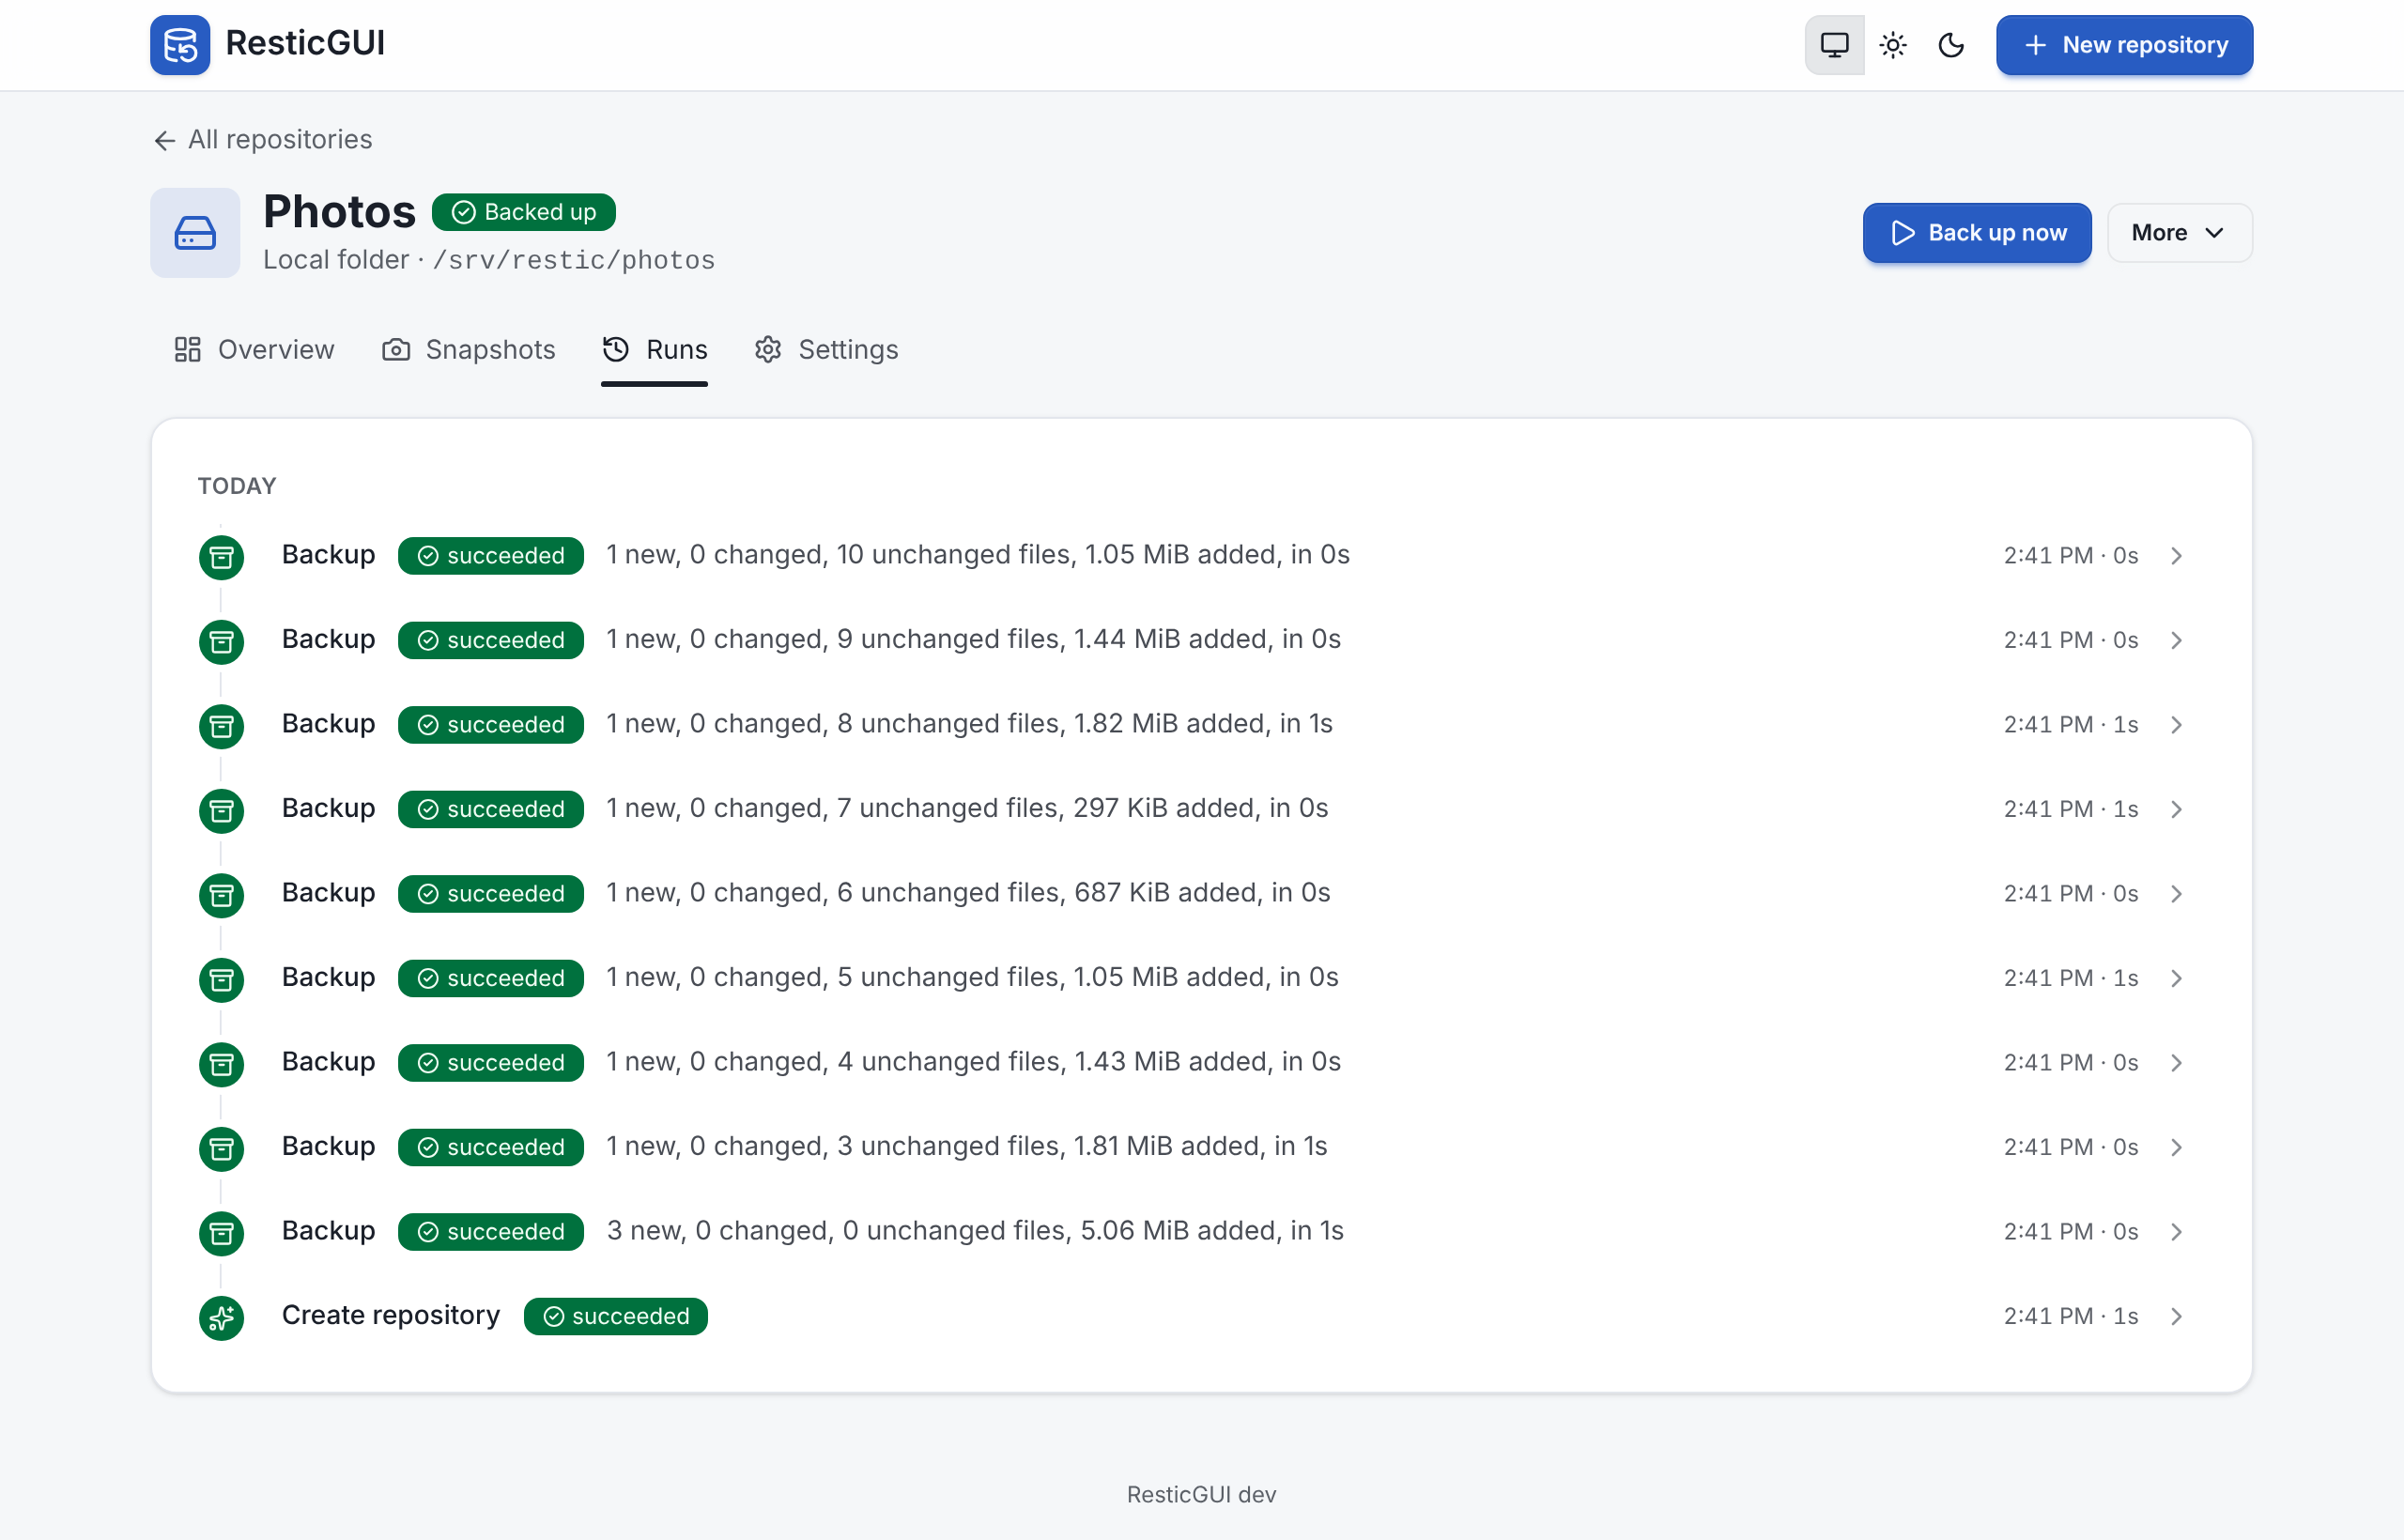Click the succeeded badge on Create repository
Image resolution: width=2404 pixels, height=1540 pixels.
coord(615,1316)
